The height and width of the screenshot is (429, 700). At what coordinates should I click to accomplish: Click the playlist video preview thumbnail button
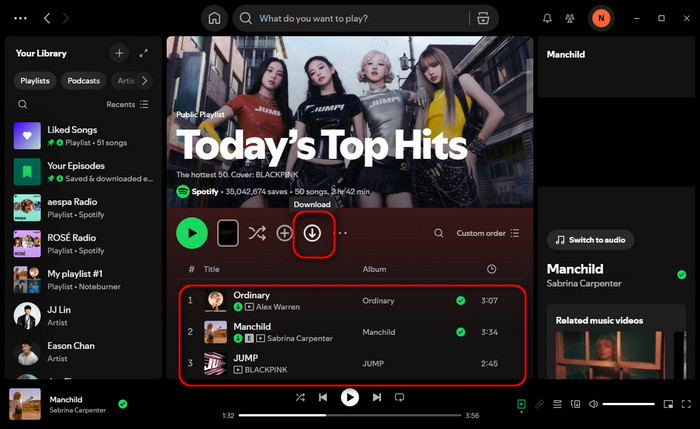pyautogui.click(x=228, y=233)
